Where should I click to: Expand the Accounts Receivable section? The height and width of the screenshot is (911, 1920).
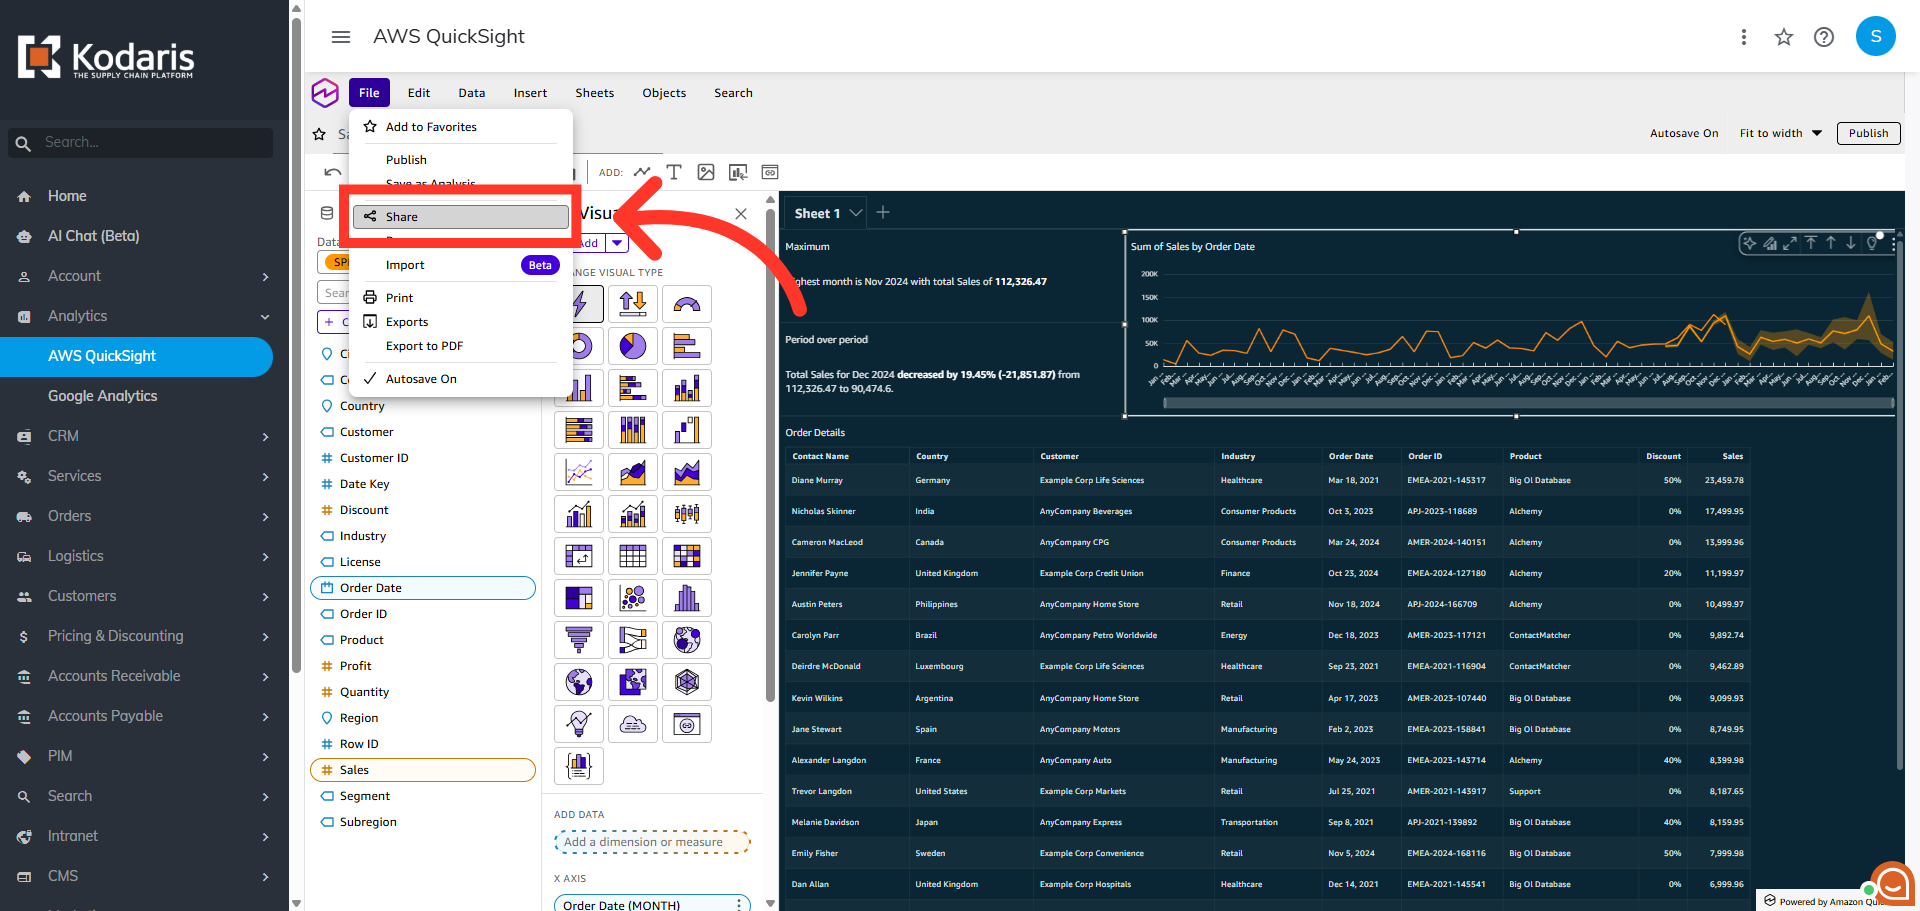click(265, 677)
